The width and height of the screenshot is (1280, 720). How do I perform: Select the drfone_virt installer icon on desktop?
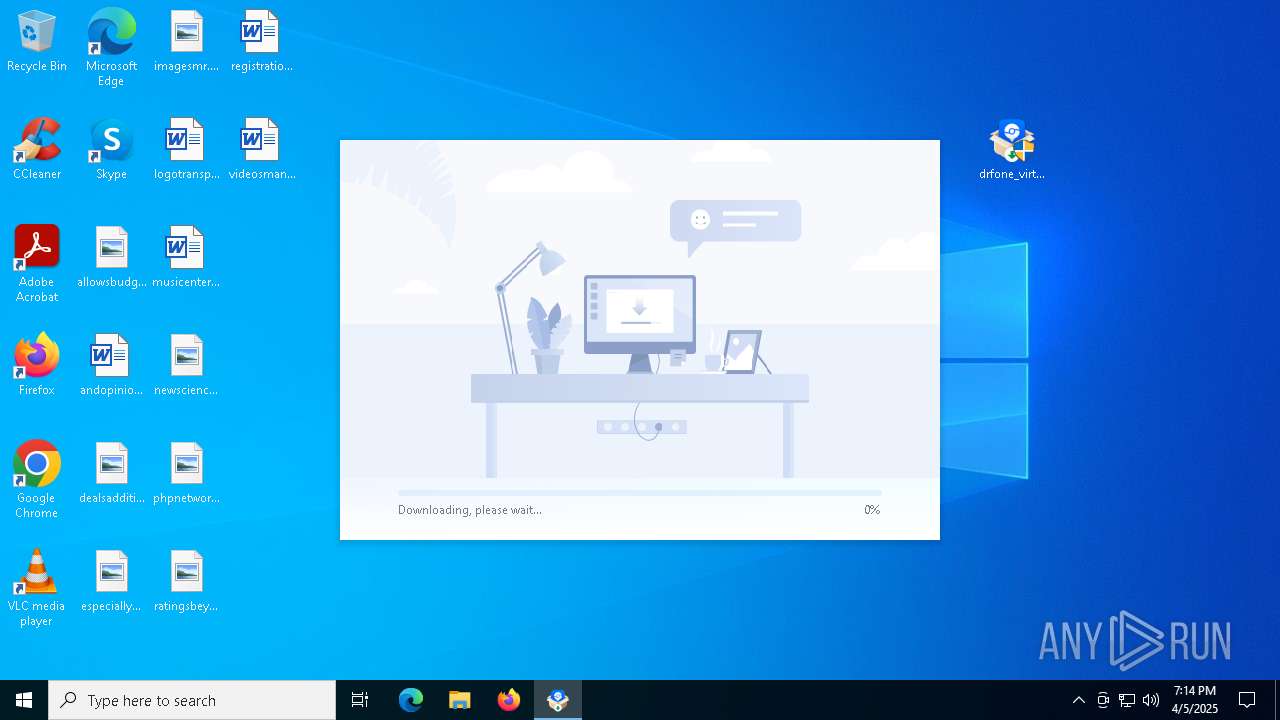point(1012,150)
